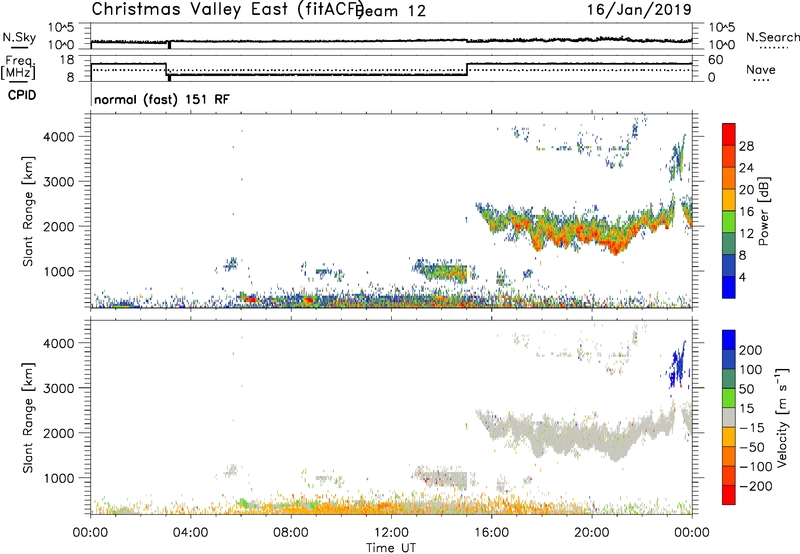800x554 pixels.
Task: Click the dark blue top segment of Velocity colorbar
Action: [729, 340]
